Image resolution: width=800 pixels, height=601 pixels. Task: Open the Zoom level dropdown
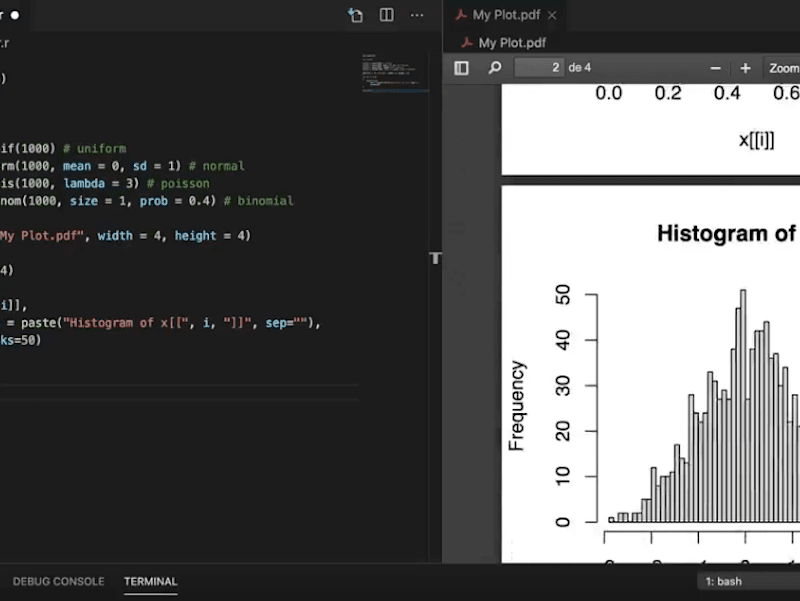pyautogui.click(x=782, y=68)
